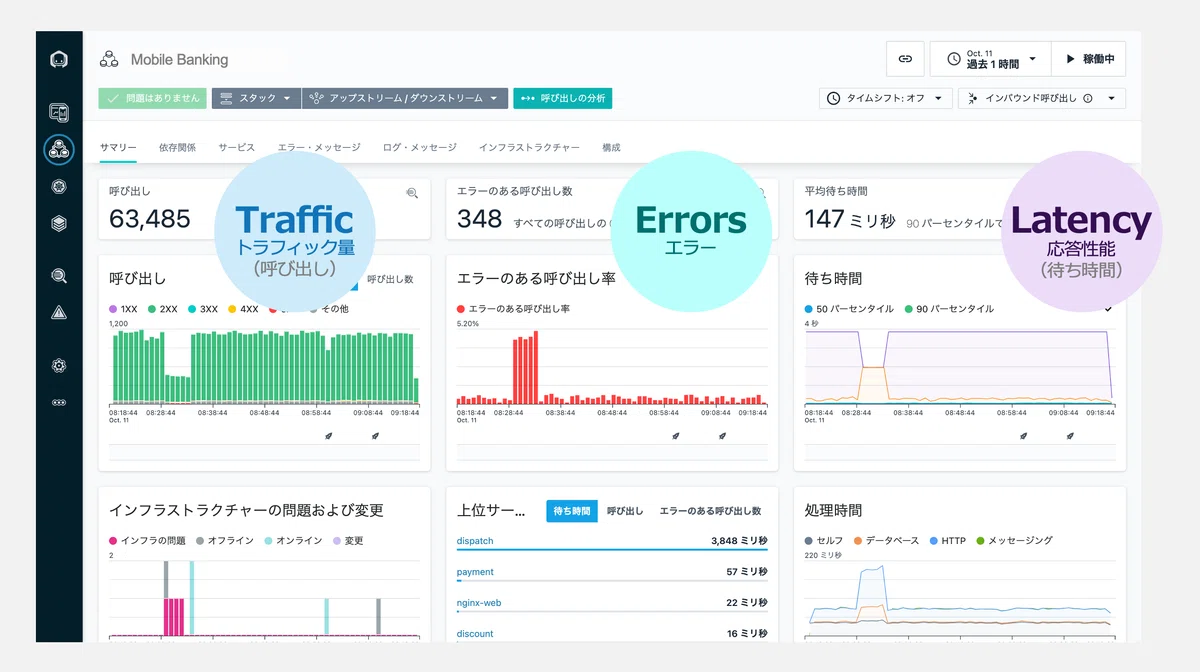Click the pink インフラの問題 legend color dot

click(x=113, y=541)
